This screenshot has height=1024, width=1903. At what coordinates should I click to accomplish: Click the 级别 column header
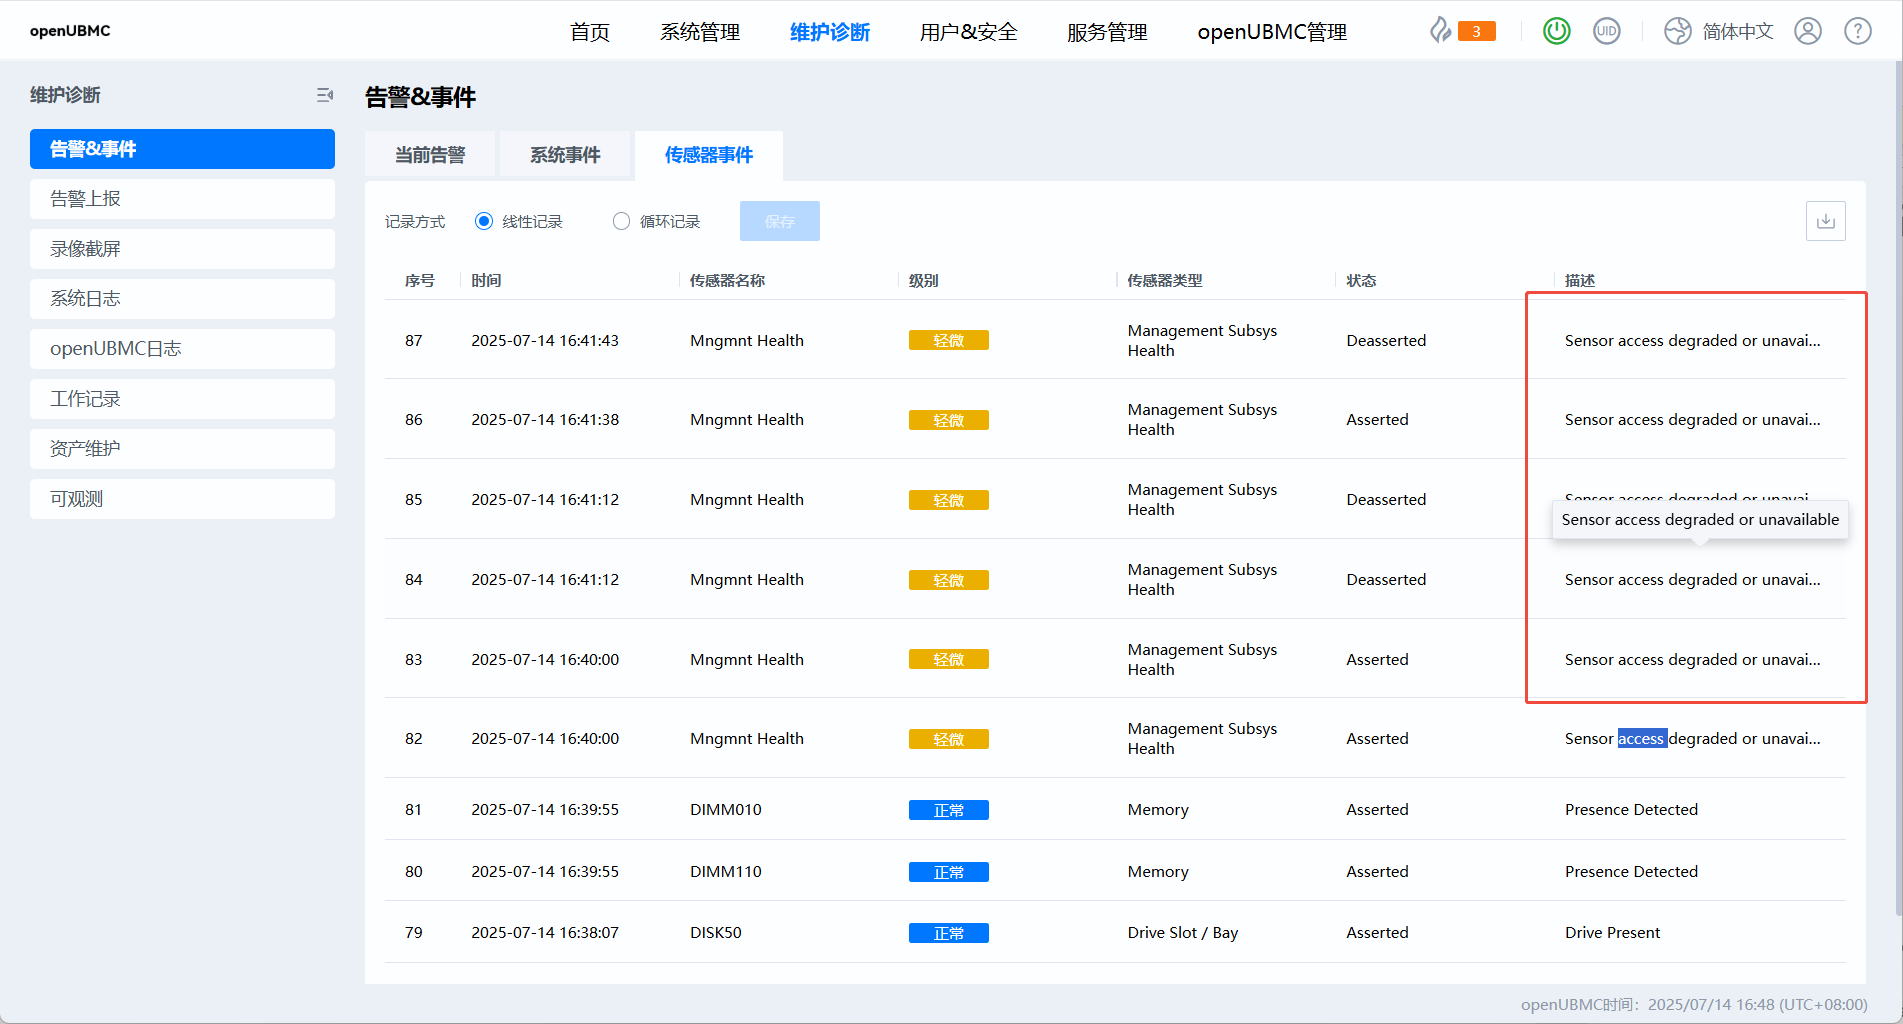tap(923, 281)
